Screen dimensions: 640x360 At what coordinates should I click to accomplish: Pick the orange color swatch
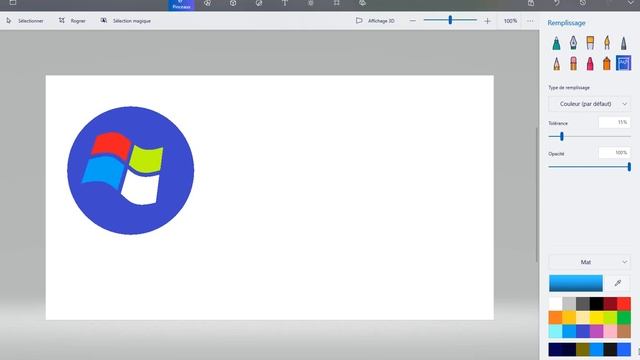[556, 318]
